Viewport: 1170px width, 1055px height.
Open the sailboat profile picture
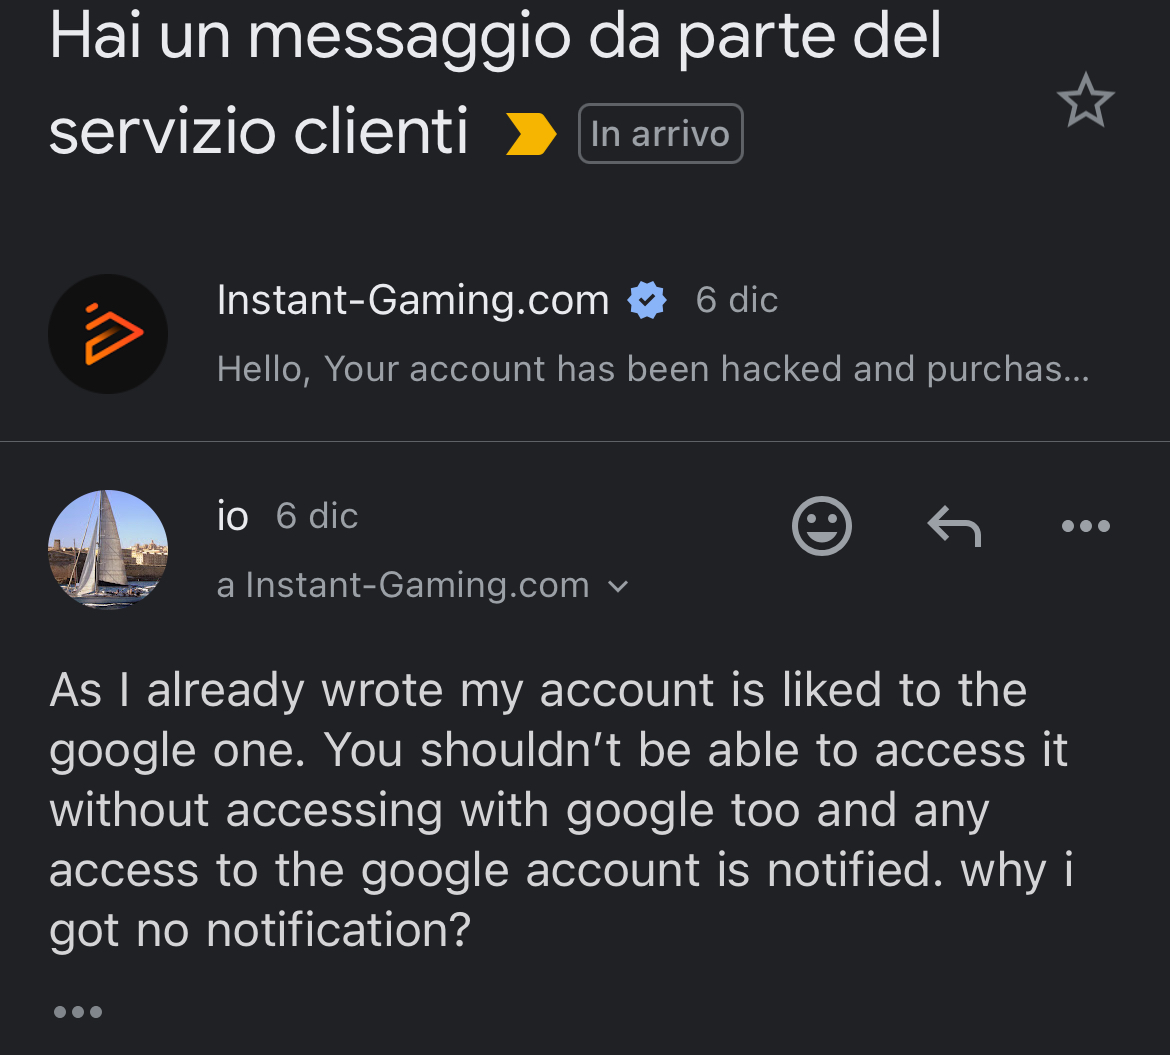108,549
